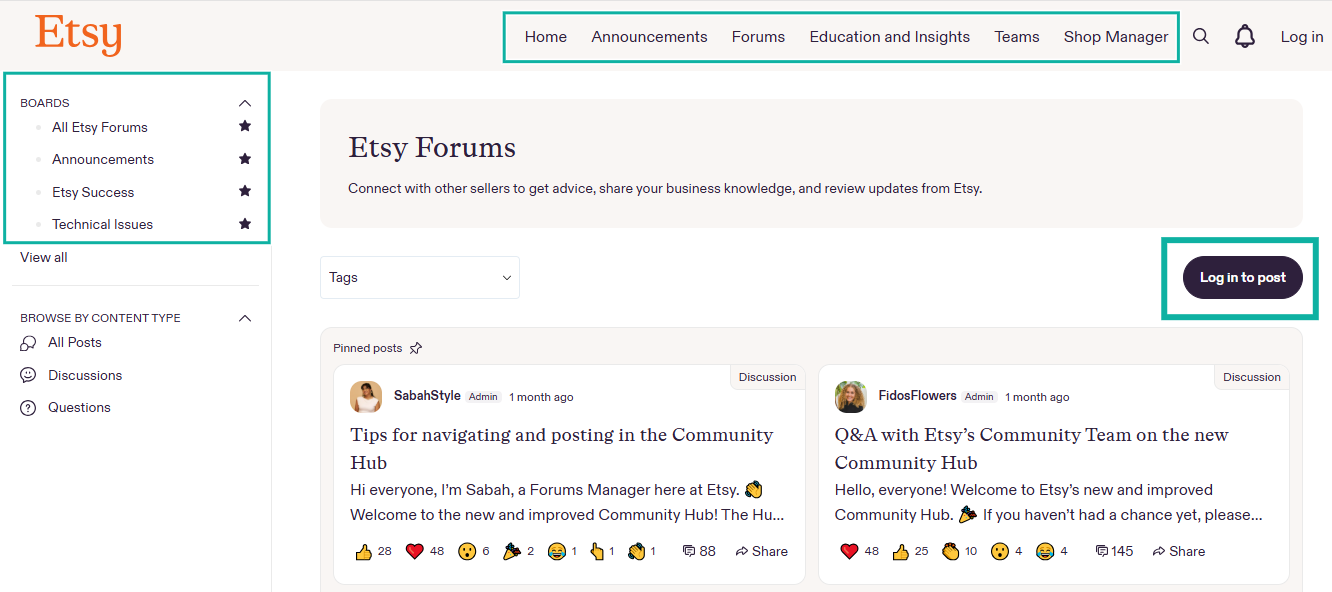Select the Questions content type icon

(x=26, y=407)
